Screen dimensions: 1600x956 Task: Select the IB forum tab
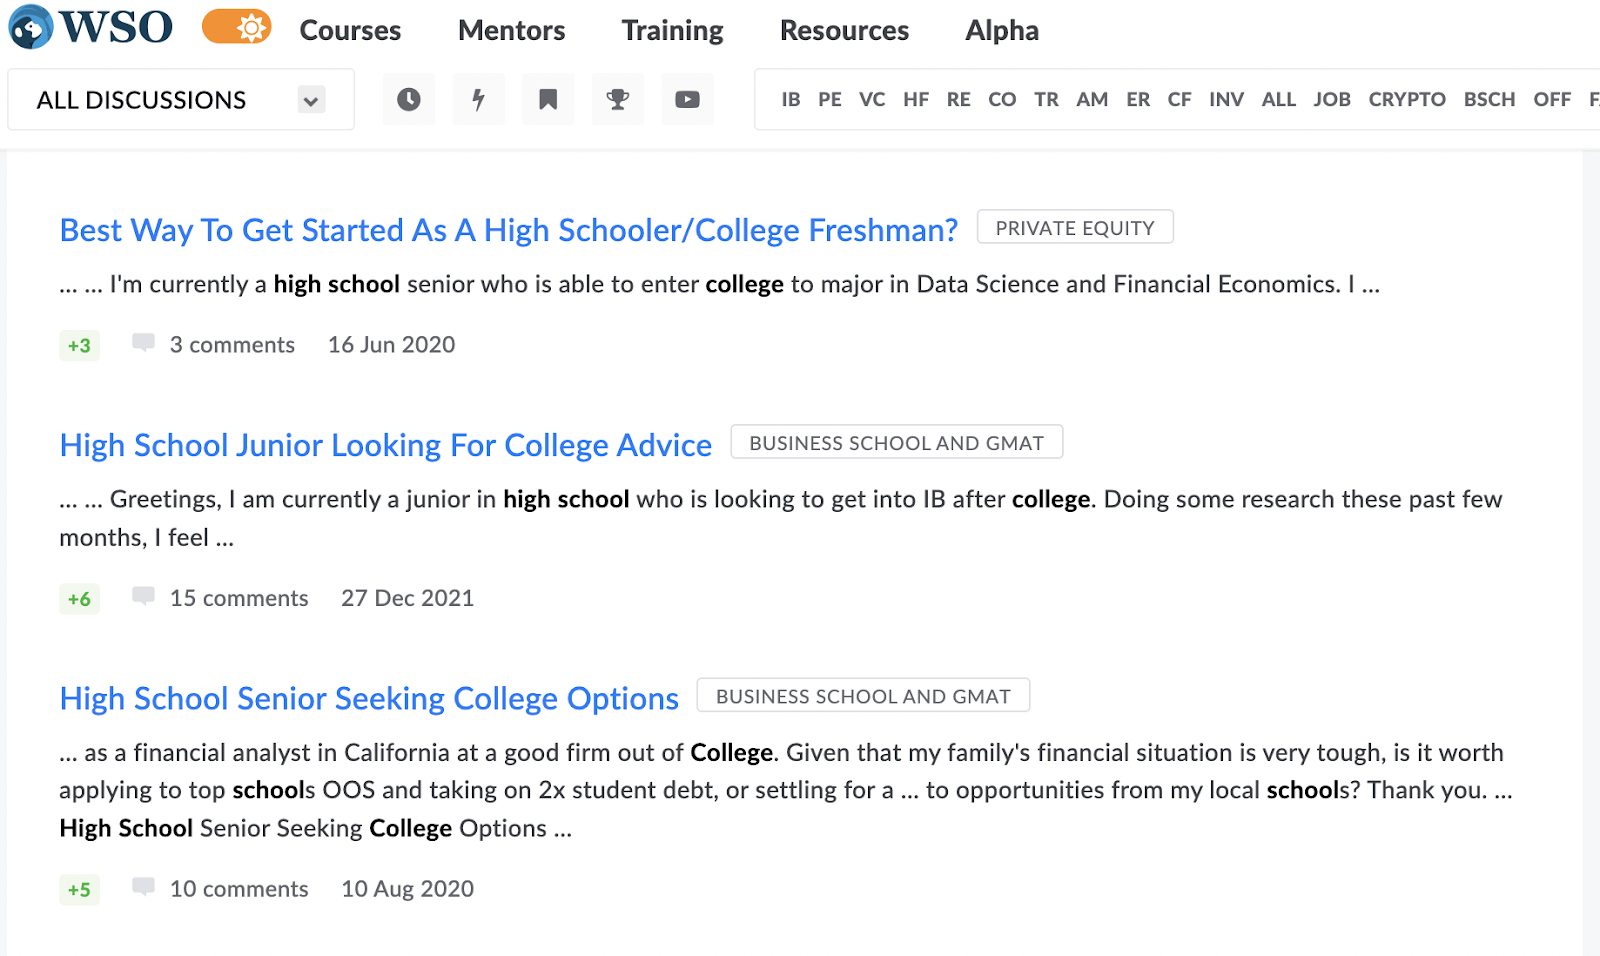tap(791, 99)
